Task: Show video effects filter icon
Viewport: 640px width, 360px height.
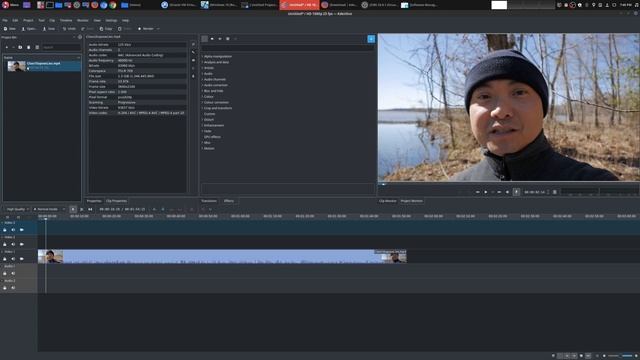Action: (212, 39)
